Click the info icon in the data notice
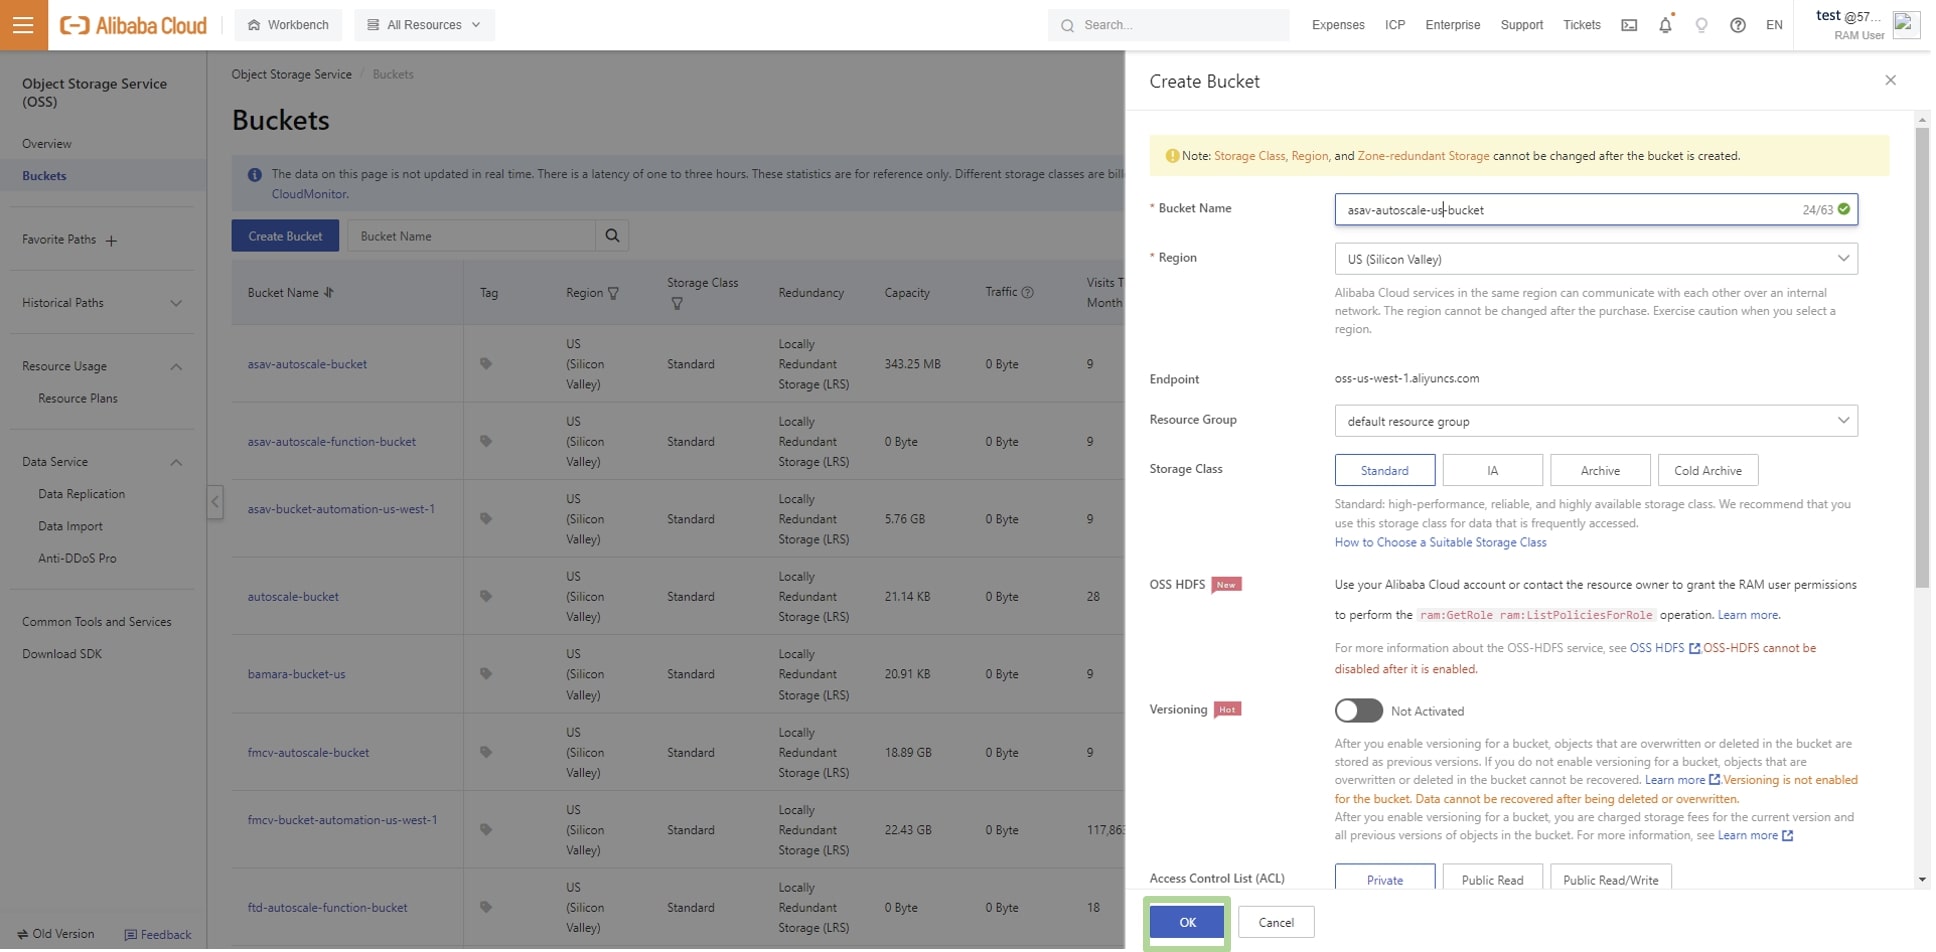The height and width of the screenshot is (952, 1936). coord(255,175)
